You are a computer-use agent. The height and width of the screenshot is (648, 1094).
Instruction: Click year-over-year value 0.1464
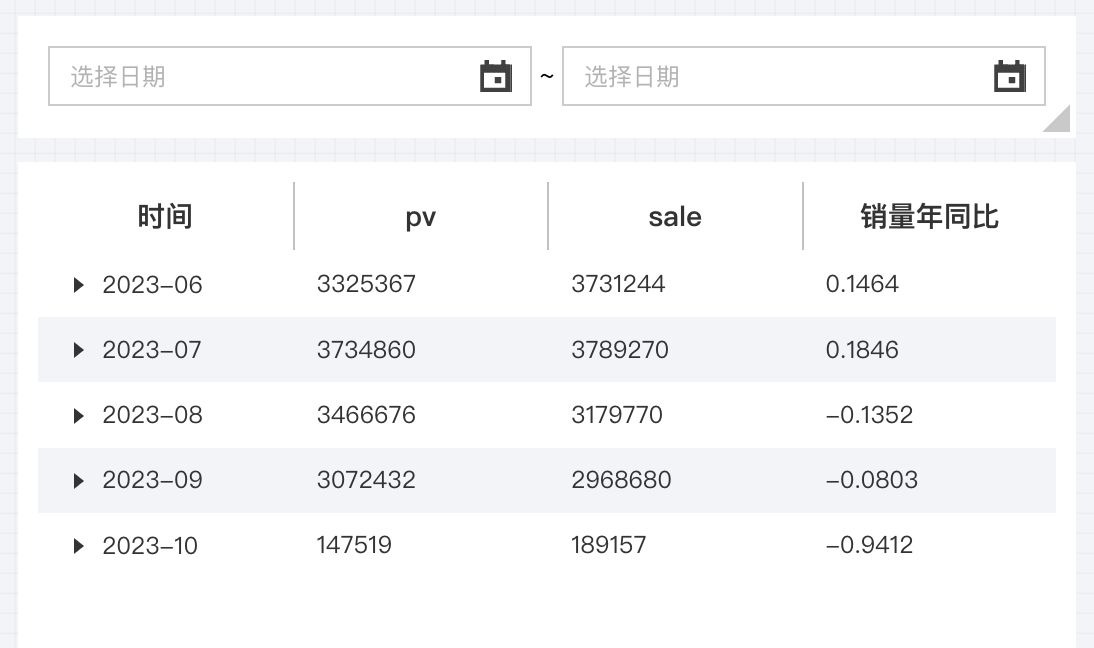tap(862, 284)
